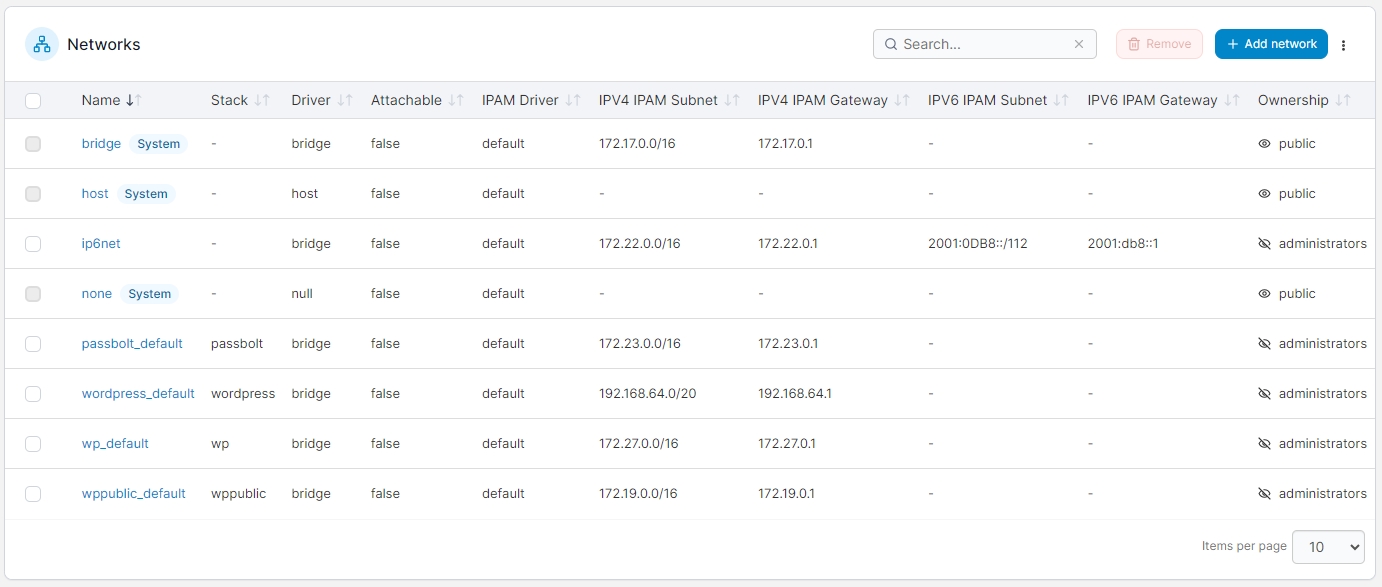Viewport: 1382px width, 587px height.
Task: Click the clear search X icon
Action: [1079, 44]
